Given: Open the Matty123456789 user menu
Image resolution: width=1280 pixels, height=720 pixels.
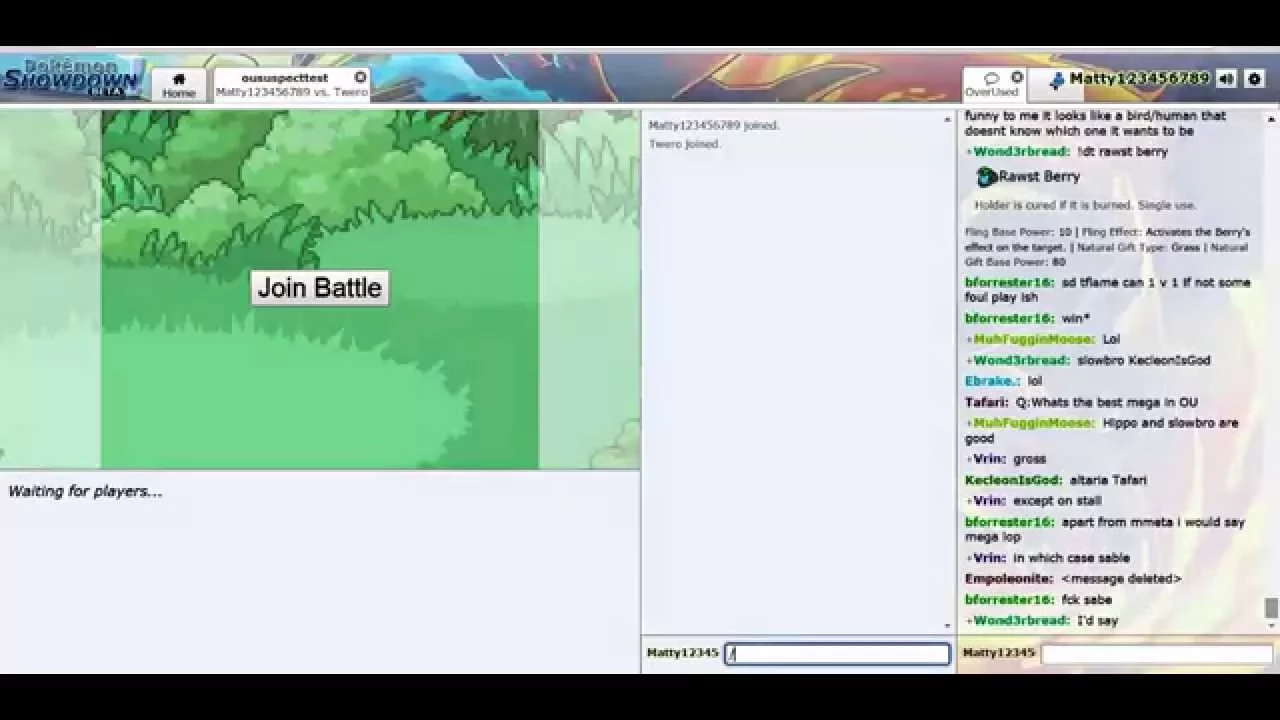Looking at the screenshot, I should click(x=1129, y=78).
